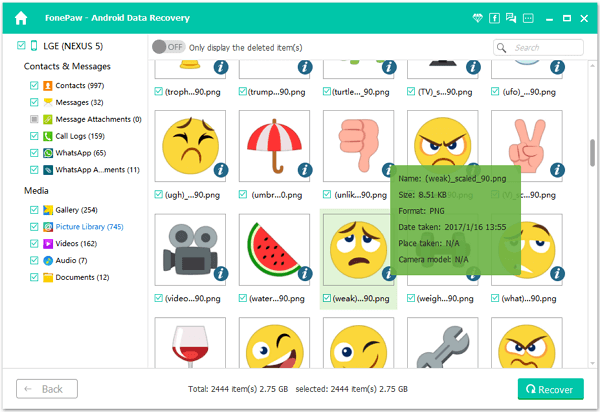Viewport: 600px width, 412px height.
Task: Show info for watermelon image
Action: (x=305, y=274)
